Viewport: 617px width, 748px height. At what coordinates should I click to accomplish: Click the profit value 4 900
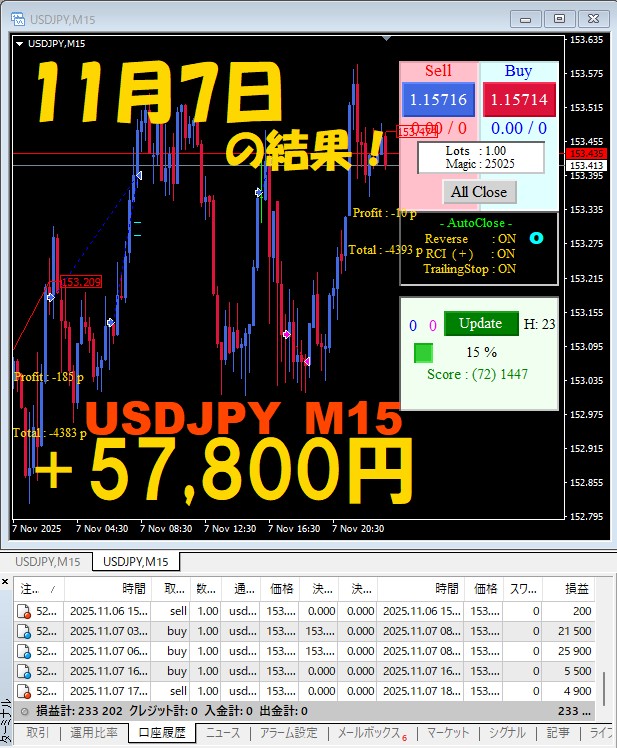click(x=577, y=691)
